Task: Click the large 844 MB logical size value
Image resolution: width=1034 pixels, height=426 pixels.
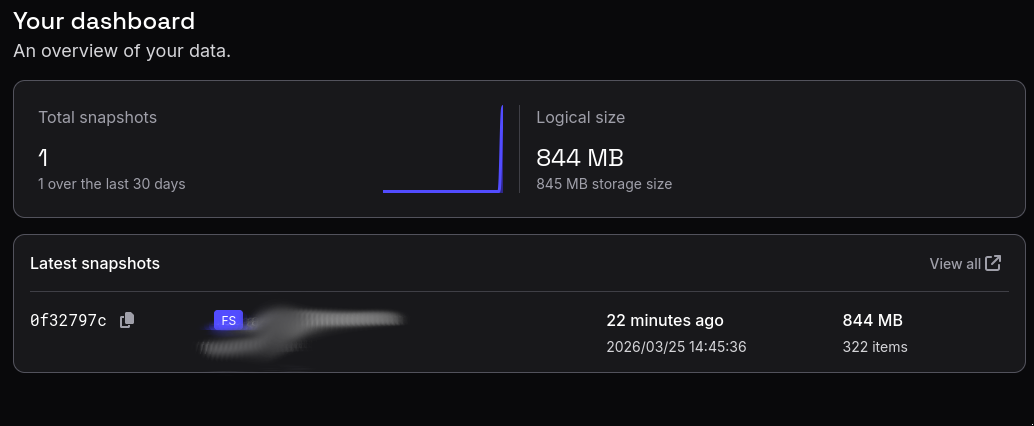Action: (580, 158)
